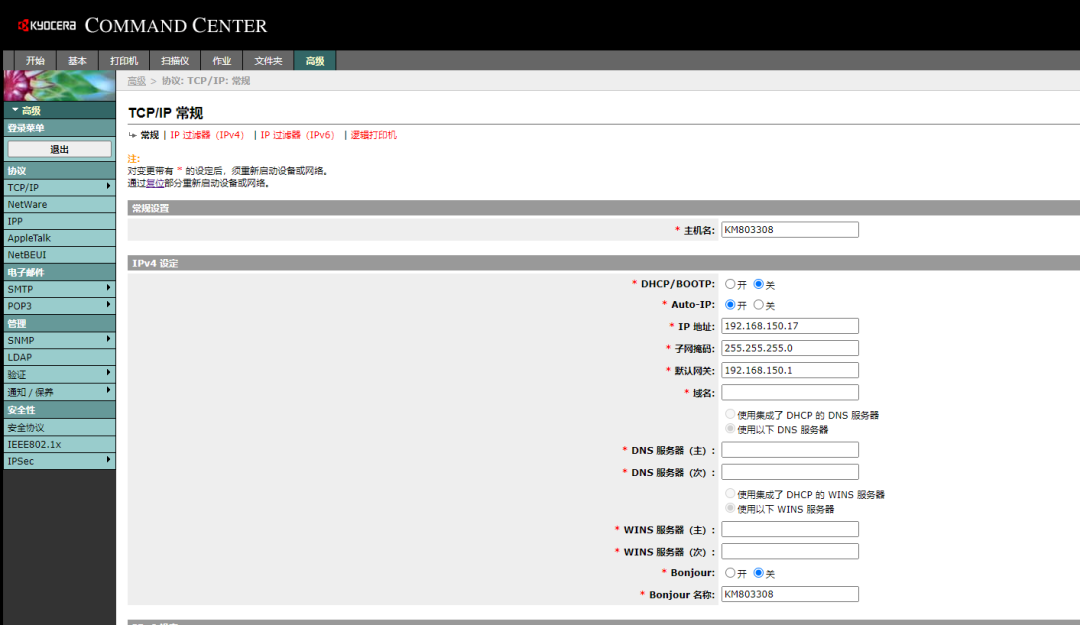Viewport: 1080px width, 625px height.
Task: Expand POP3 submenu arrow
Action: 108,305
